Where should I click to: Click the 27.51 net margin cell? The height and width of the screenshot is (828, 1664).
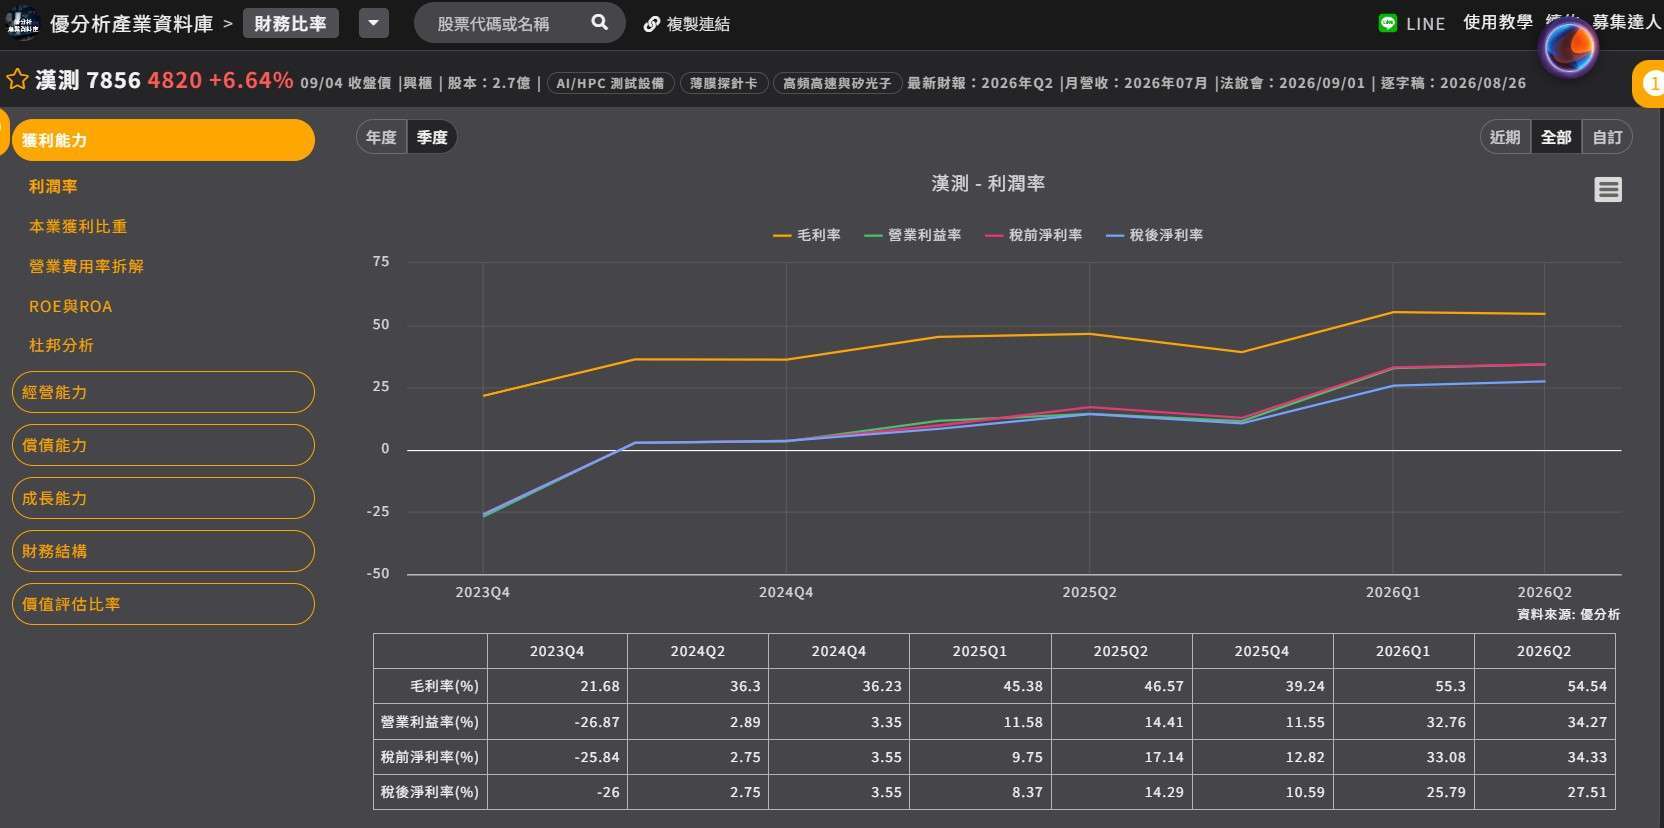pos(1544,792)
